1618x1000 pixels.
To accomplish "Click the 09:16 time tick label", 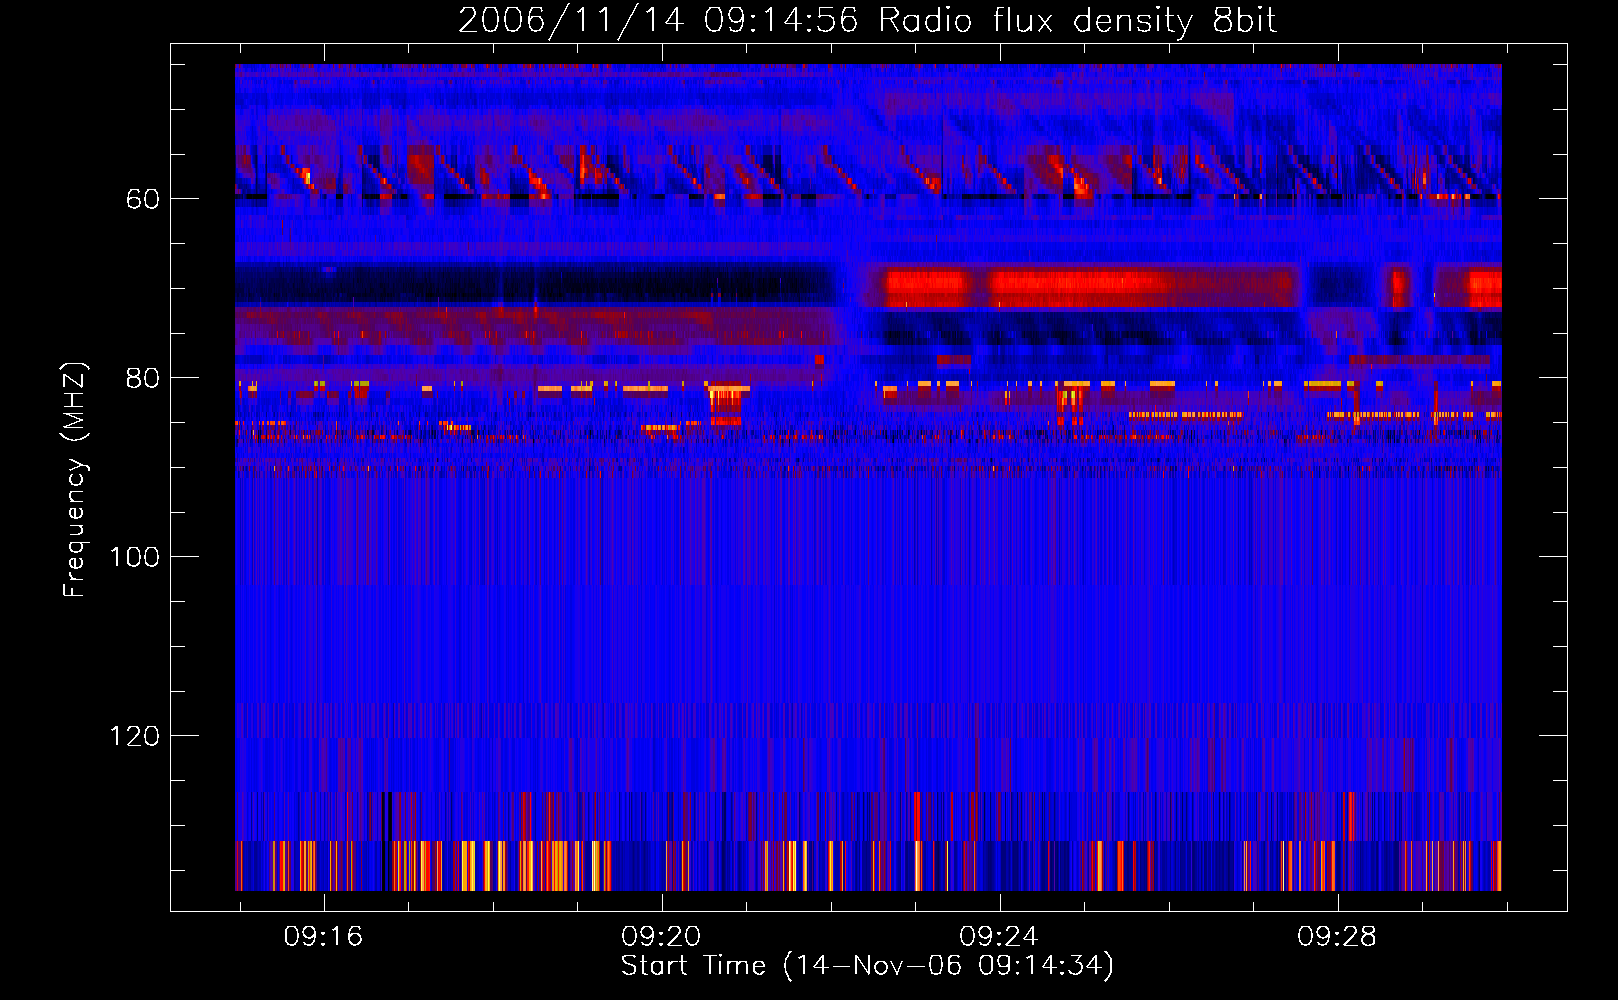I will 323,937.
